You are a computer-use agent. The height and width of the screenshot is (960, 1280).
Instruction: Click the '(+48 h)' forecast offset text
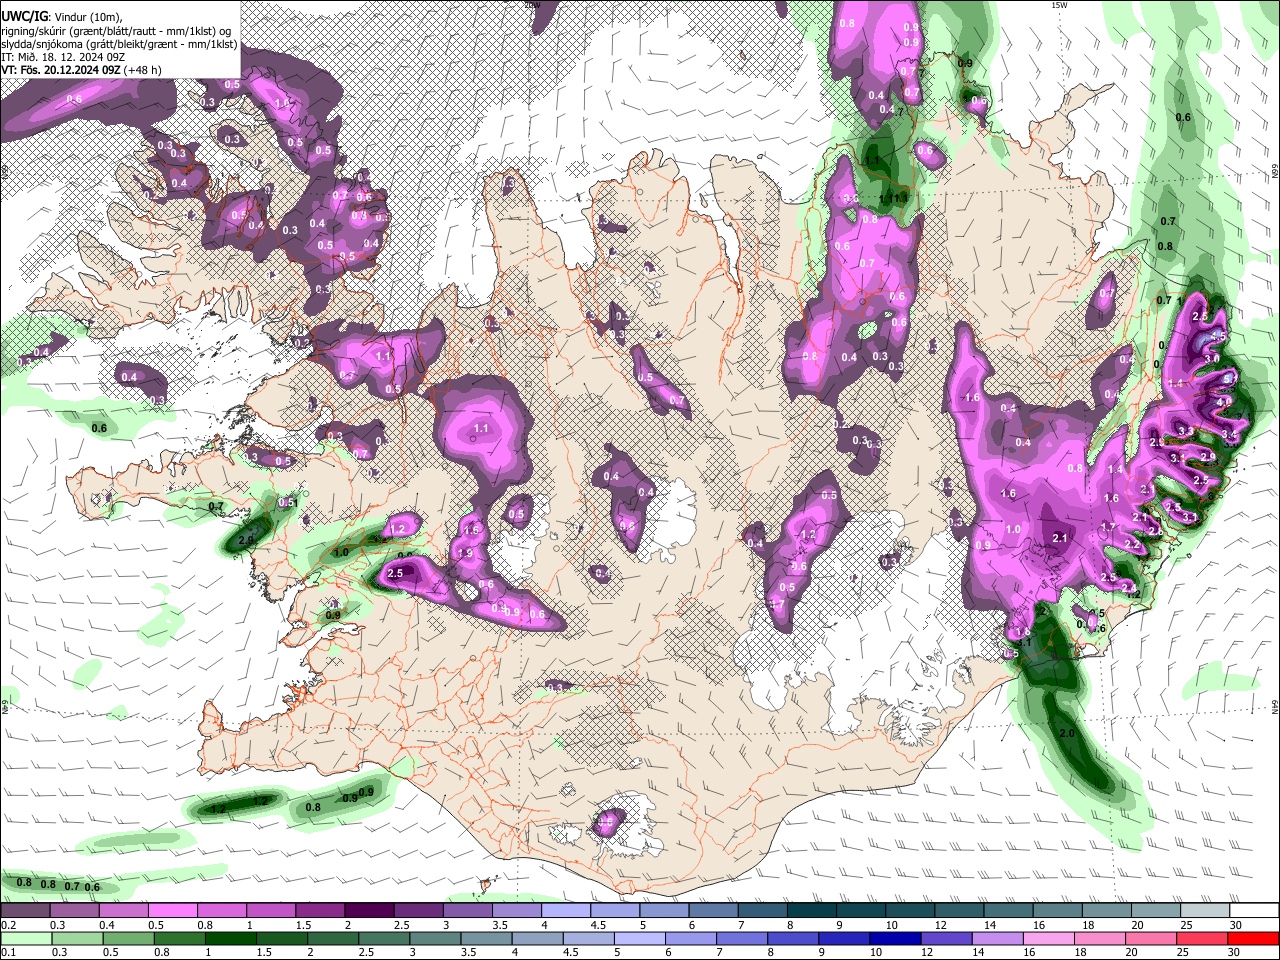coord(144,70)
